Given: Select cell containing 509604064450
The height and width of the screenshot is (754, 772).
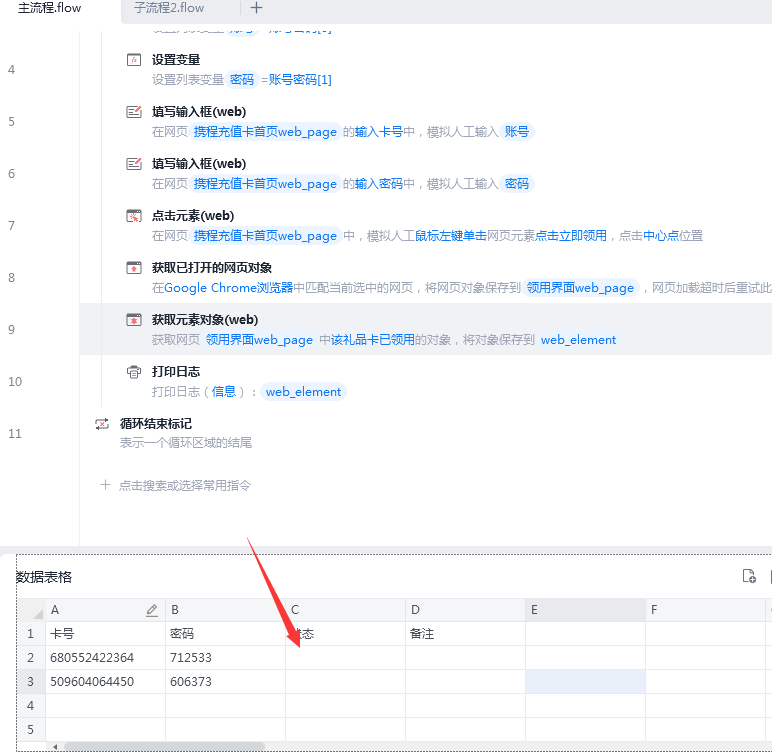Looking at the screenshot, I should (x=105, y=682).
